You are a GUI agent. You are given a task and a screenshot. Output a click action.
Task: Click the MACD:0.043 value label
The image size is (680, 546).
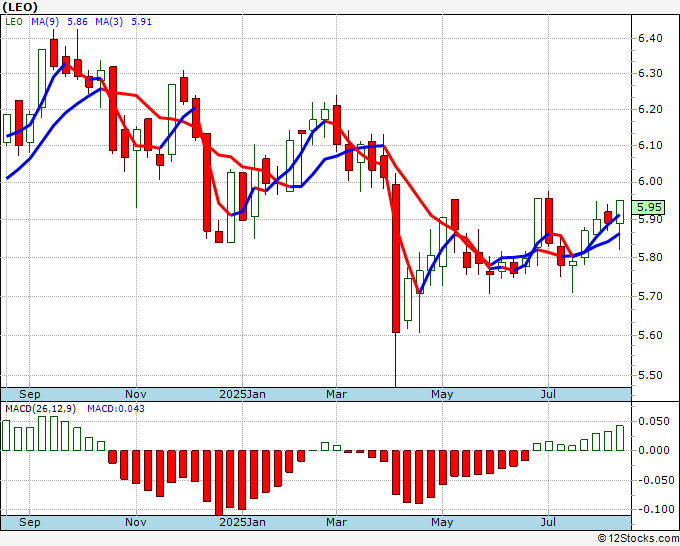116,409
